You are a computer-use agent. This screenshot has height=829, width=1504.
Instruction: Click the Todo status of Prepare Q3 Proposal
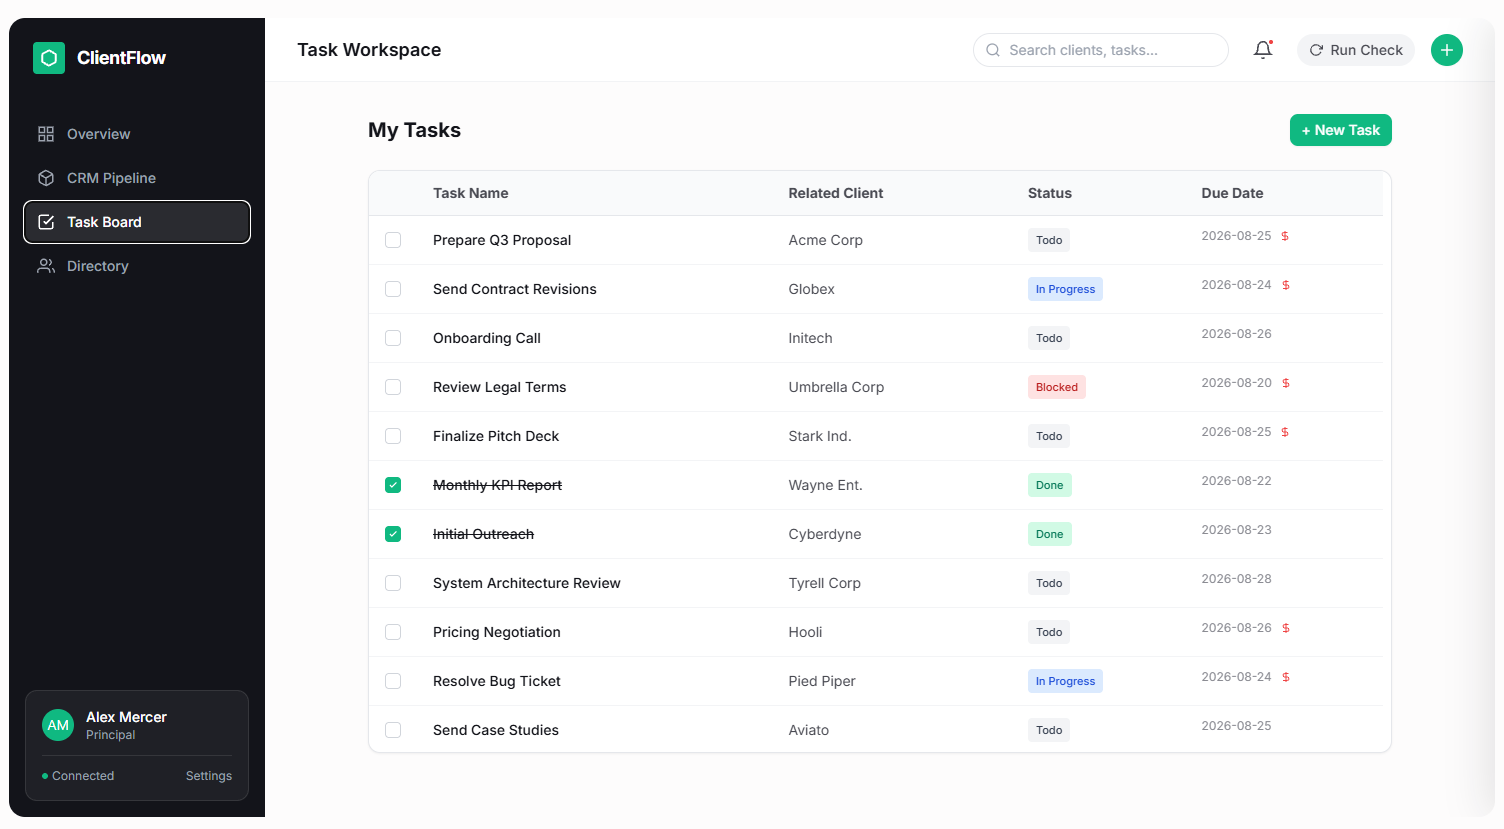(1049, 240)
